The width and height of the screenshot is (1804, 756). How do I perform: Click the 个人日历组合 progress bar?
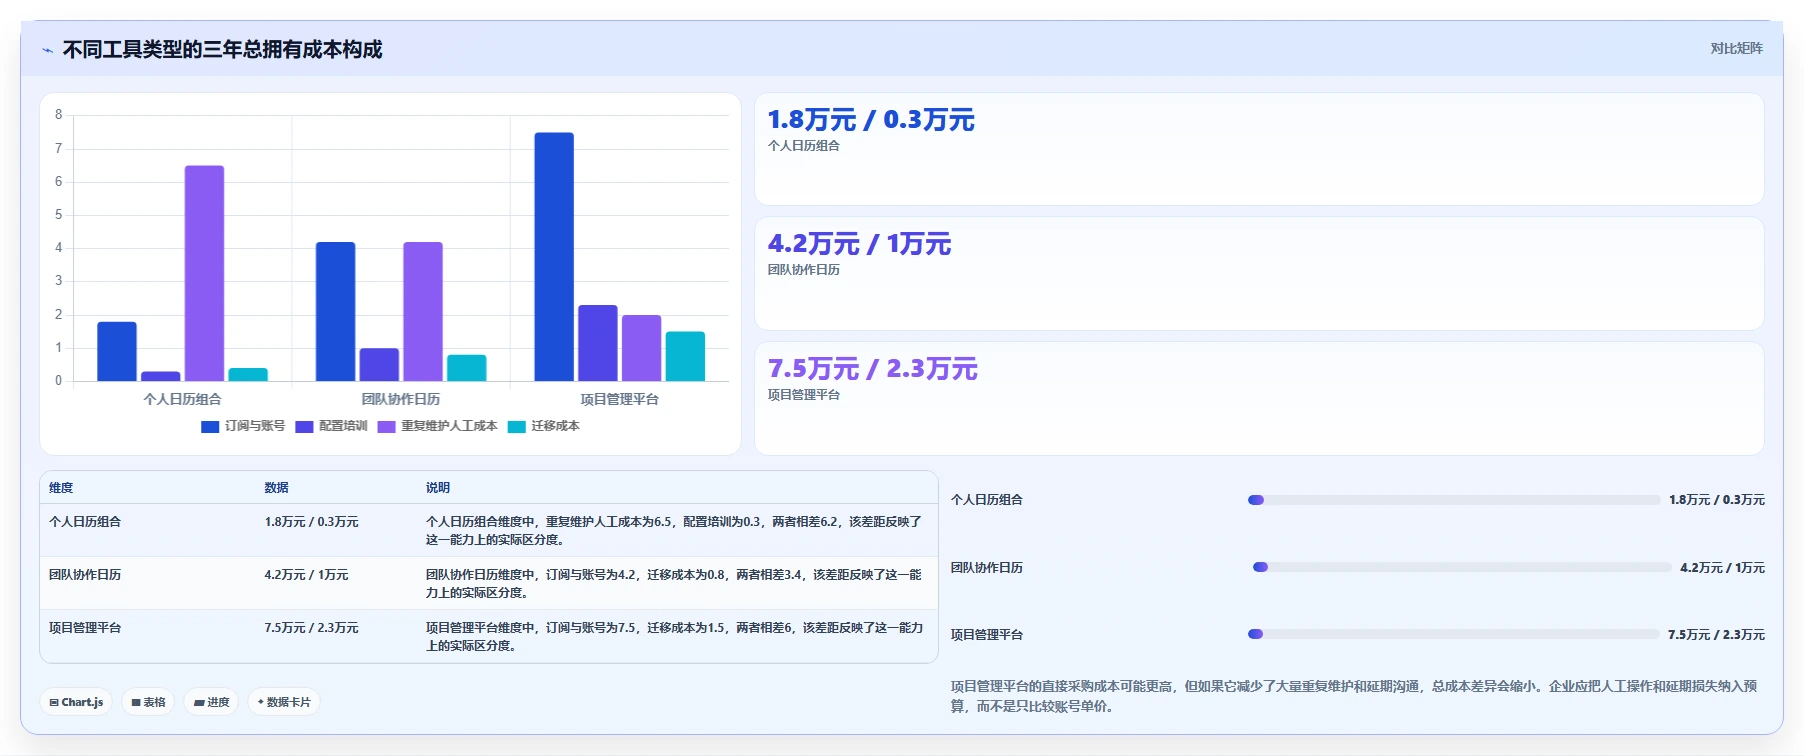(x=1454, y=500)
